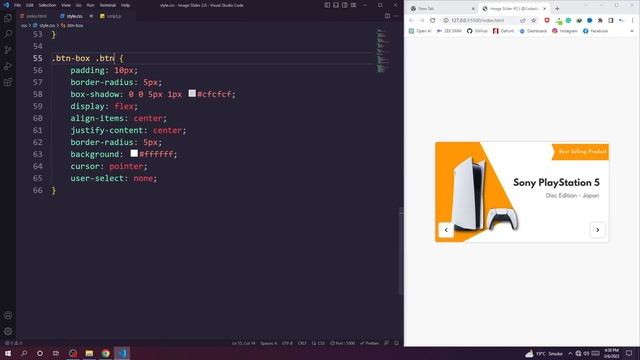The image size is (640, 360).
Task: Open the Chrome Extensions puzzle icon
Action: pos(600,20)
